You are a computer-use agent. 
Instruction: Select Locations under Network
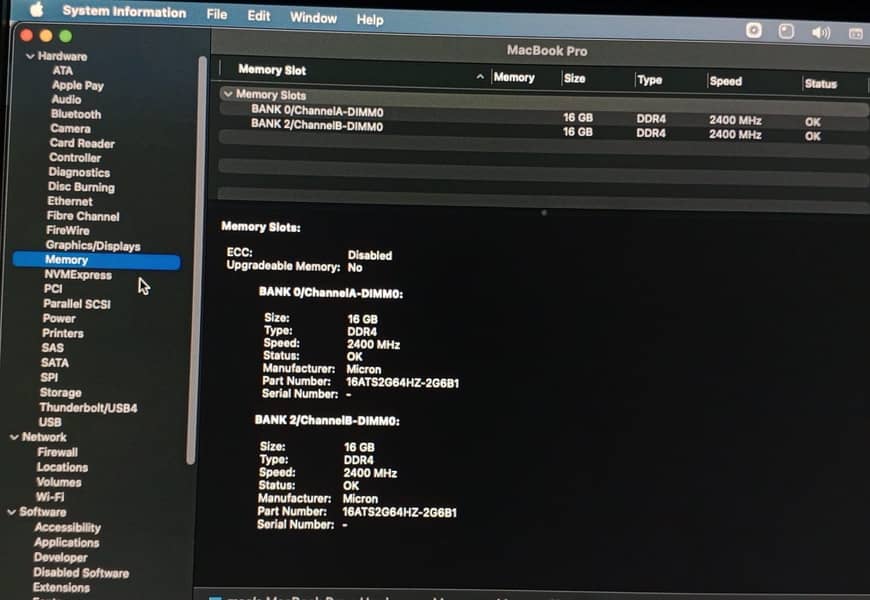(62, 467)
